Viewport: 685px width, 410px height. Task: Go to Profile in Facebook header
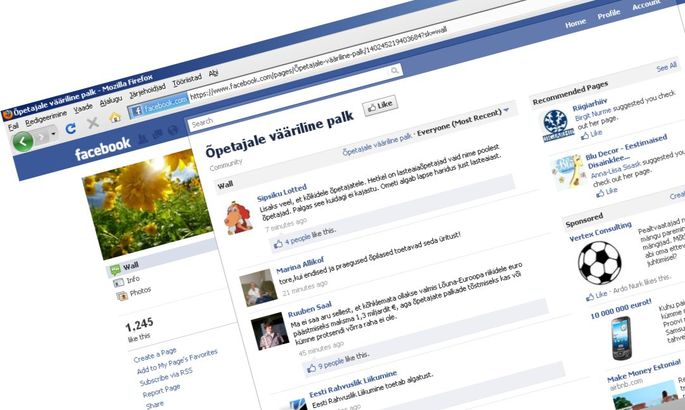(x=609, y=14)
